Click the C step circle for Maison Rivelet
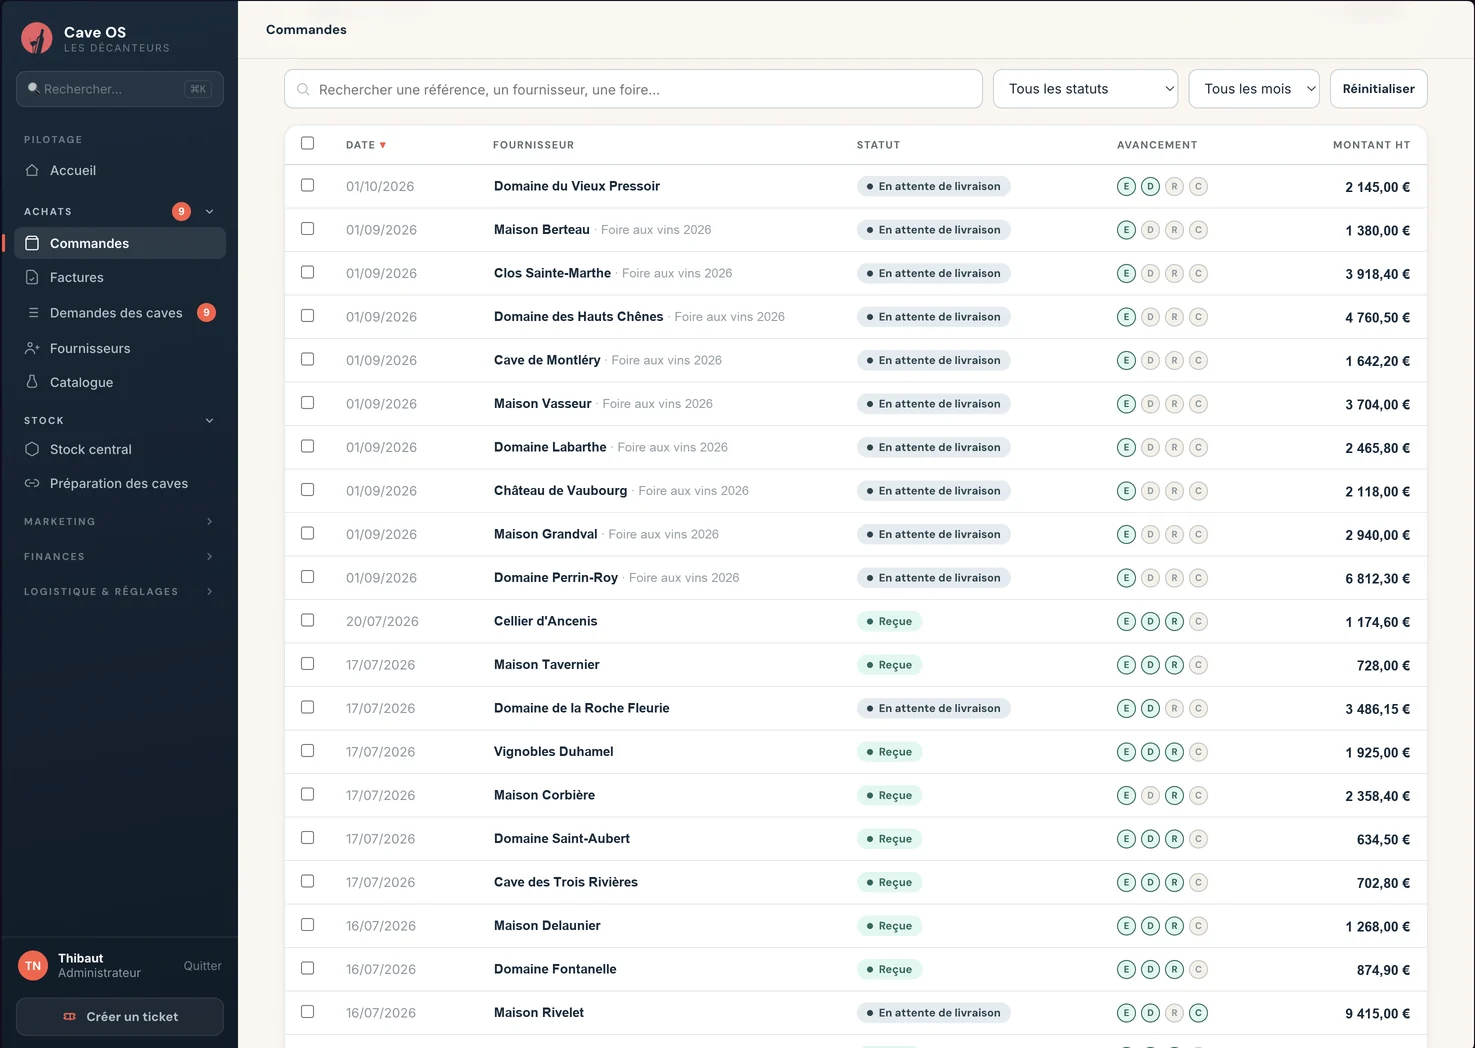Viewport: 1475px width, 1048px height. (x=1198, y=1013)
